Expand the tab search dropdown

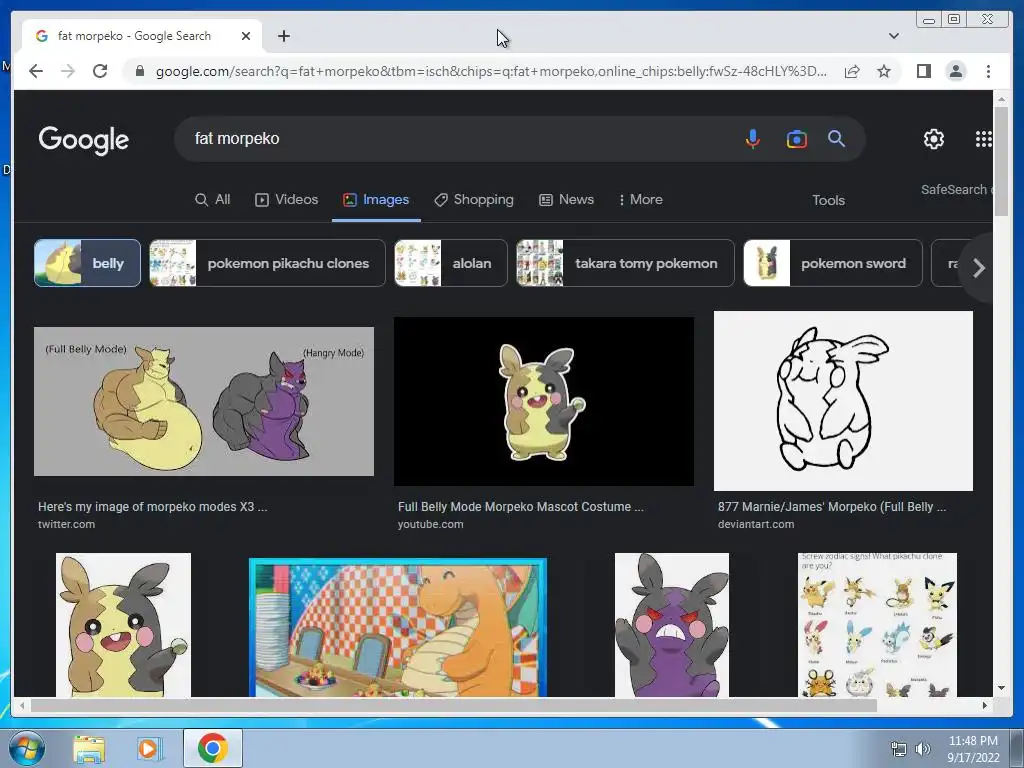pyautogui.click(x=893, y=36)
